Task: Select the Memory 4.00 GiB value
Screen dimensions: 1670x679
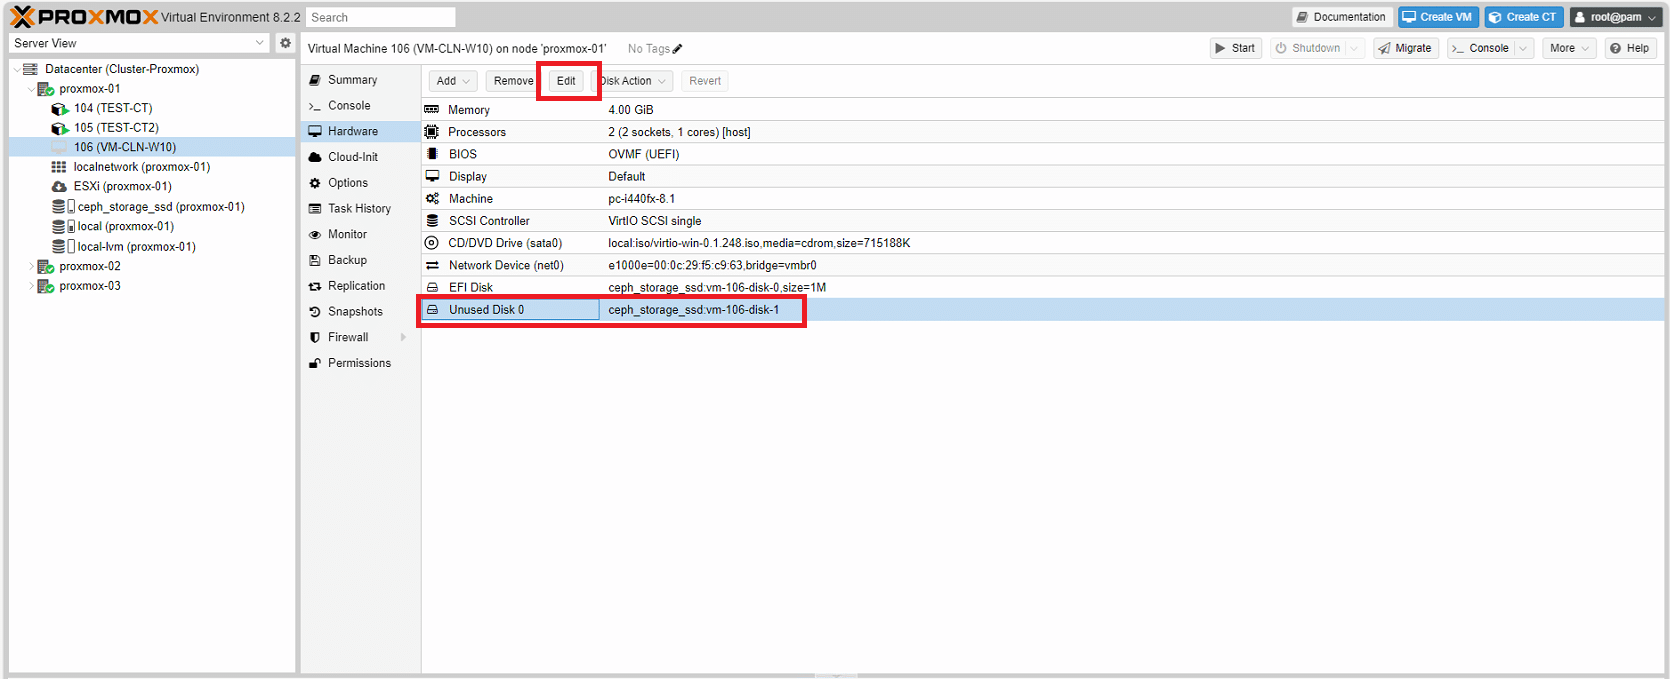Action: [x=631, y=110]
